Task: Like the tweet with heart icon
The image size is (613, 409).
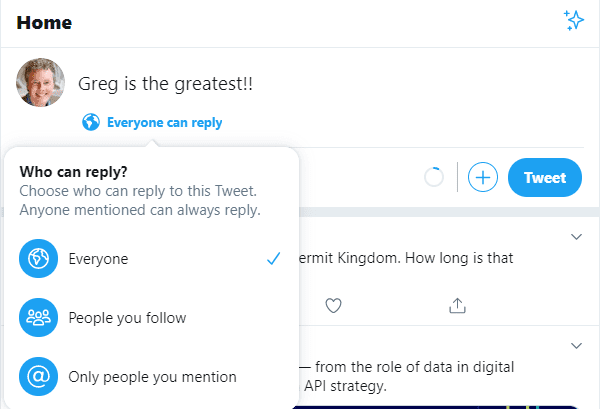Action: [333, 305]
